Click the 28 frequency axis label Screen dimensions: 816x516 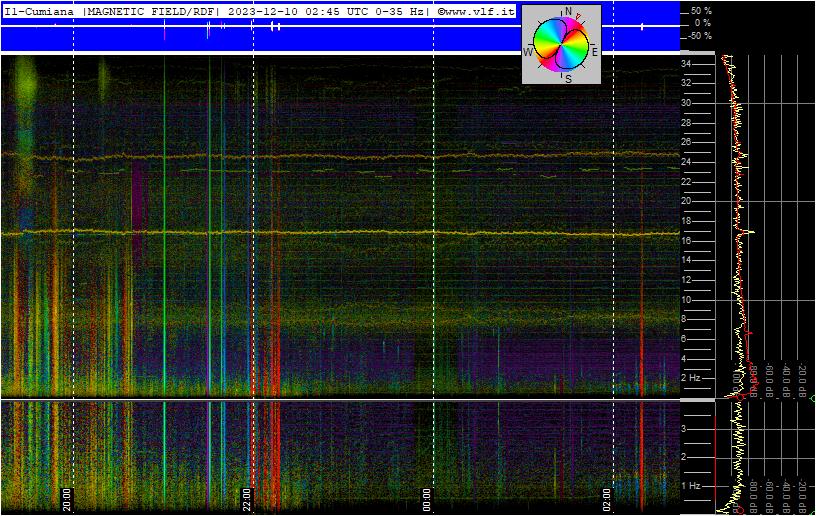click(686, 123)
